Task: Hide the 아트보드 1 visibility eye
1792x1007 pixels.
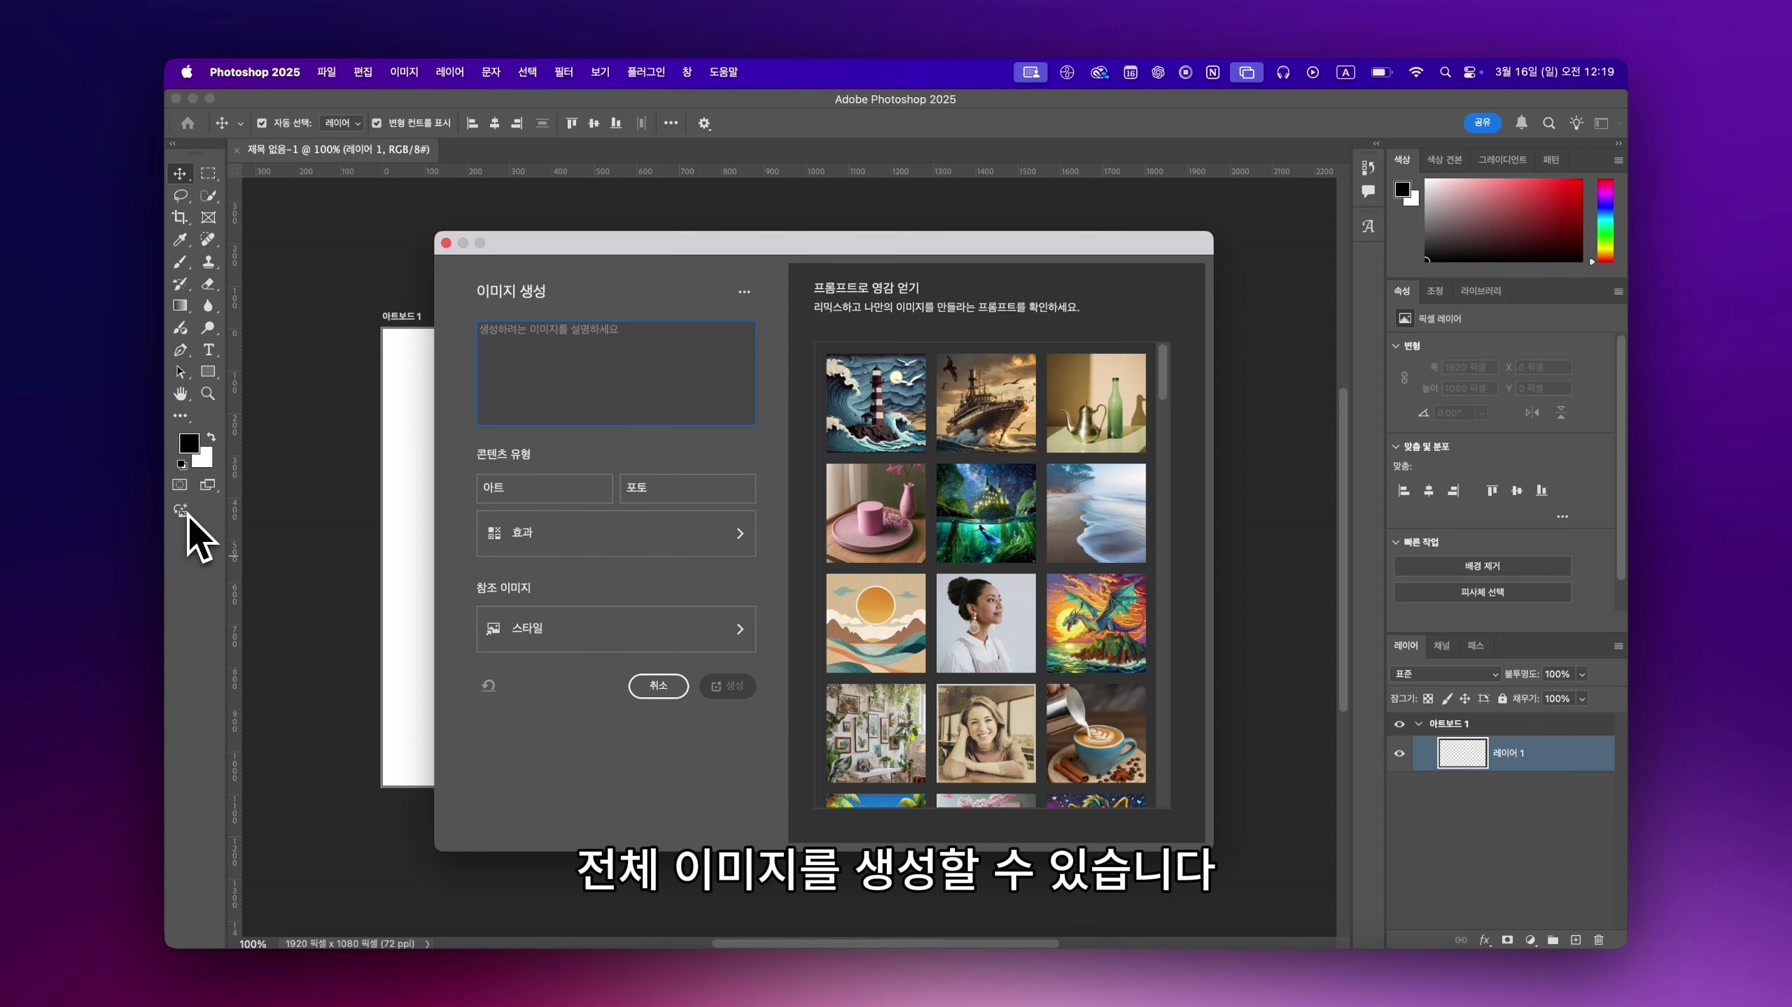Action: (1399, 724)
